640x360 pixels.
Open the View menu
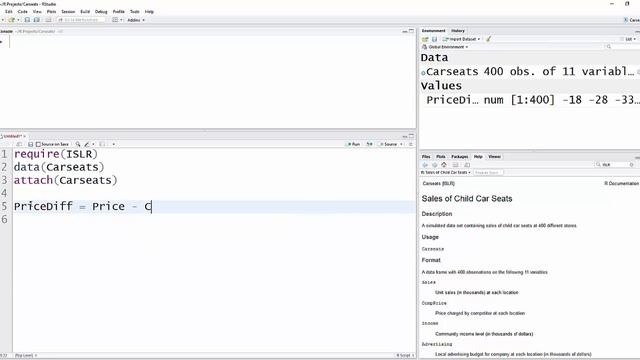coord(37,12)
